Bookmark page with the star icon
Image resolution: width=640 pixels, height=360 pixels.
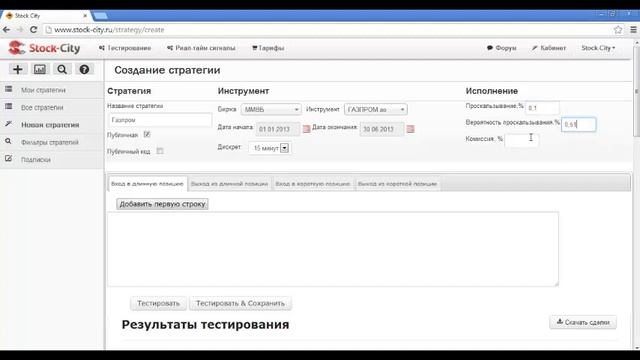618,30
